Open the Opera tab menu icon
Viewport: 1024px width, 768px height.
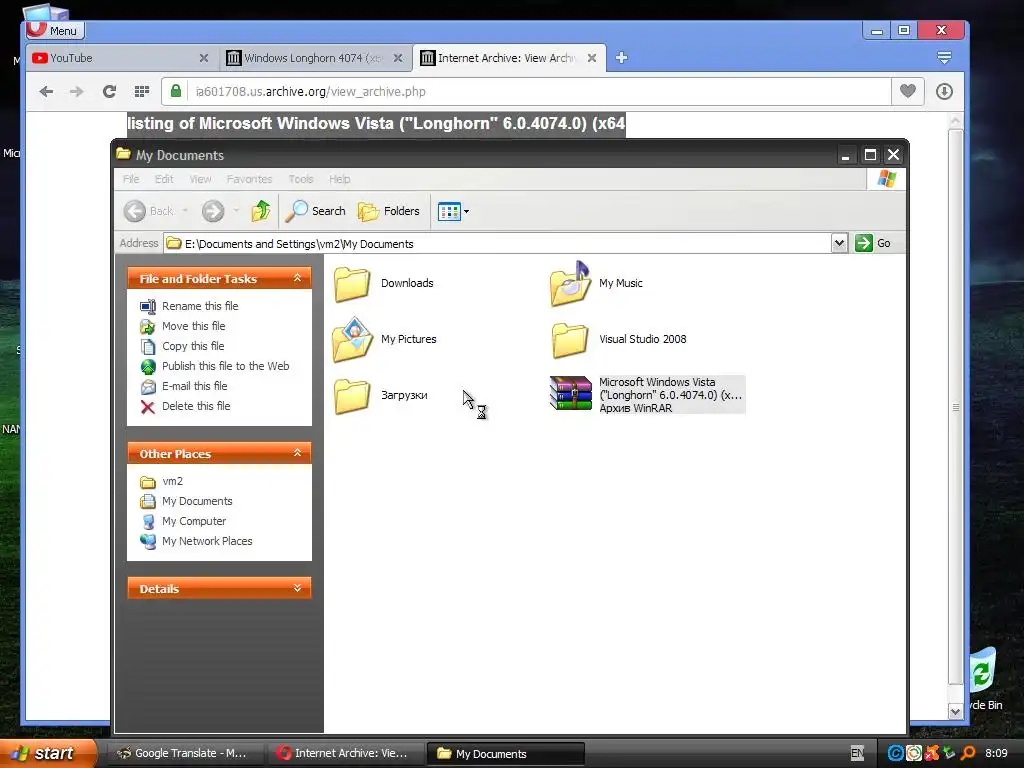(x=944, y=58)
